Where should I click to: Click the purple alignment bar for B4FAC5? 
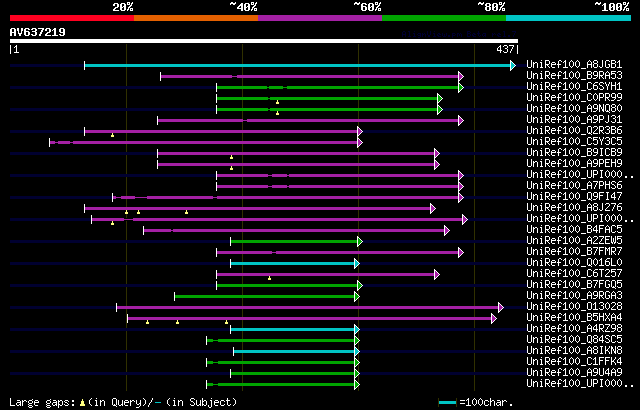pos(294,230)
